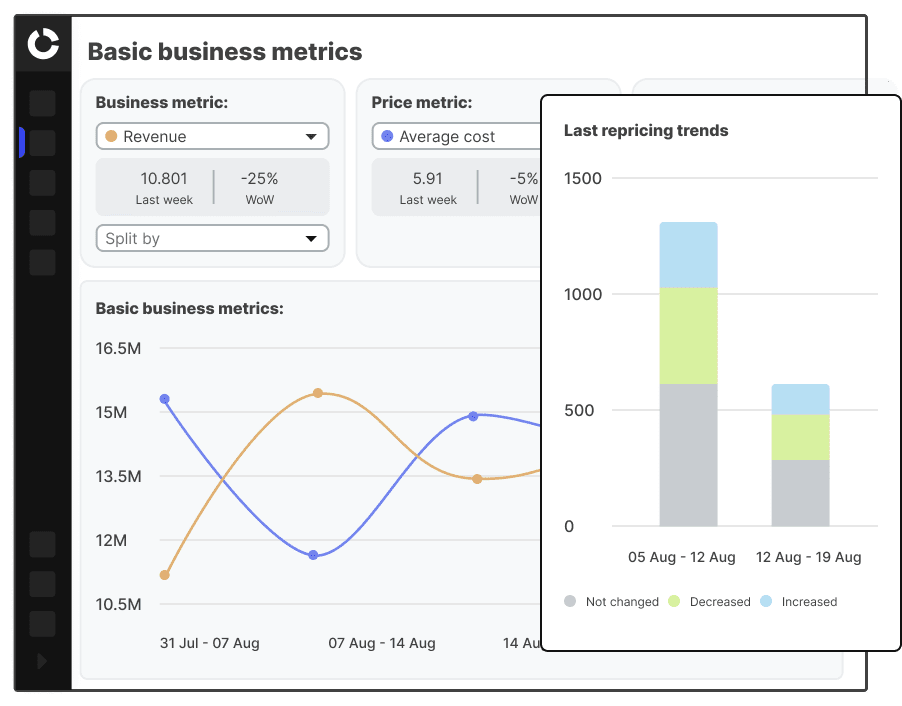Select the fourth sidebar navigation icon
902x706 pixels.
tap(42, 223)
